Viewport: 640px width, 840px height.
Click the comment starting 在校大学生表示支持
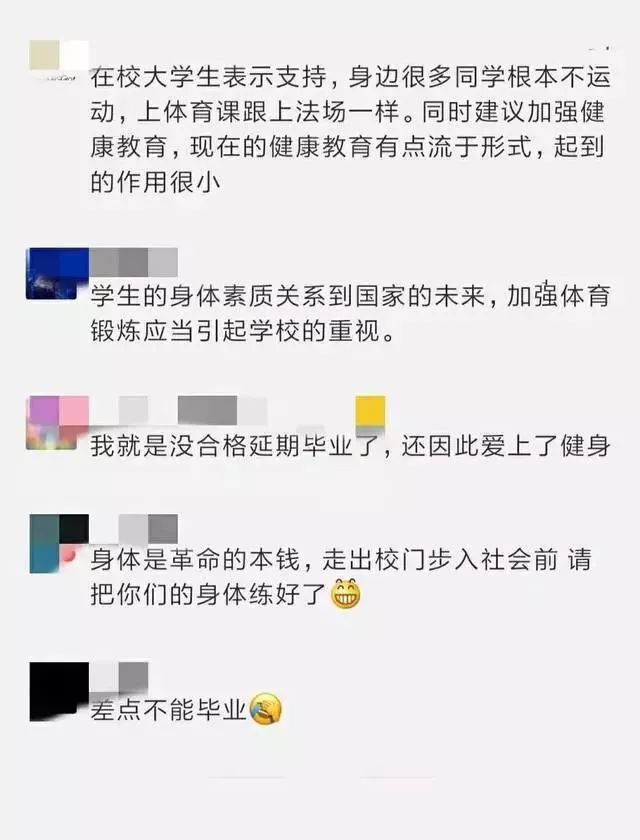350,129
